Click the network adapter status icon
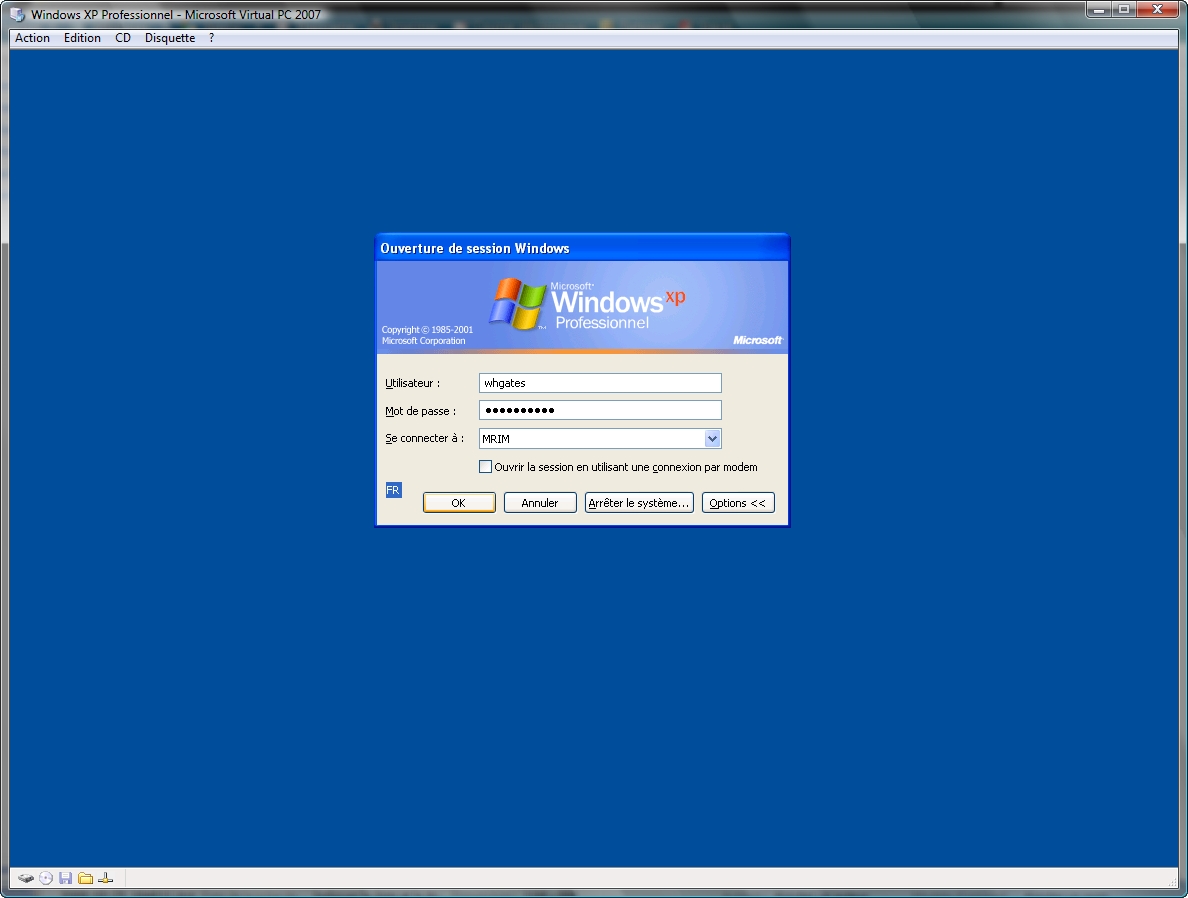The height and width of the screenshot is (898, 1188). tap(105, 878)
